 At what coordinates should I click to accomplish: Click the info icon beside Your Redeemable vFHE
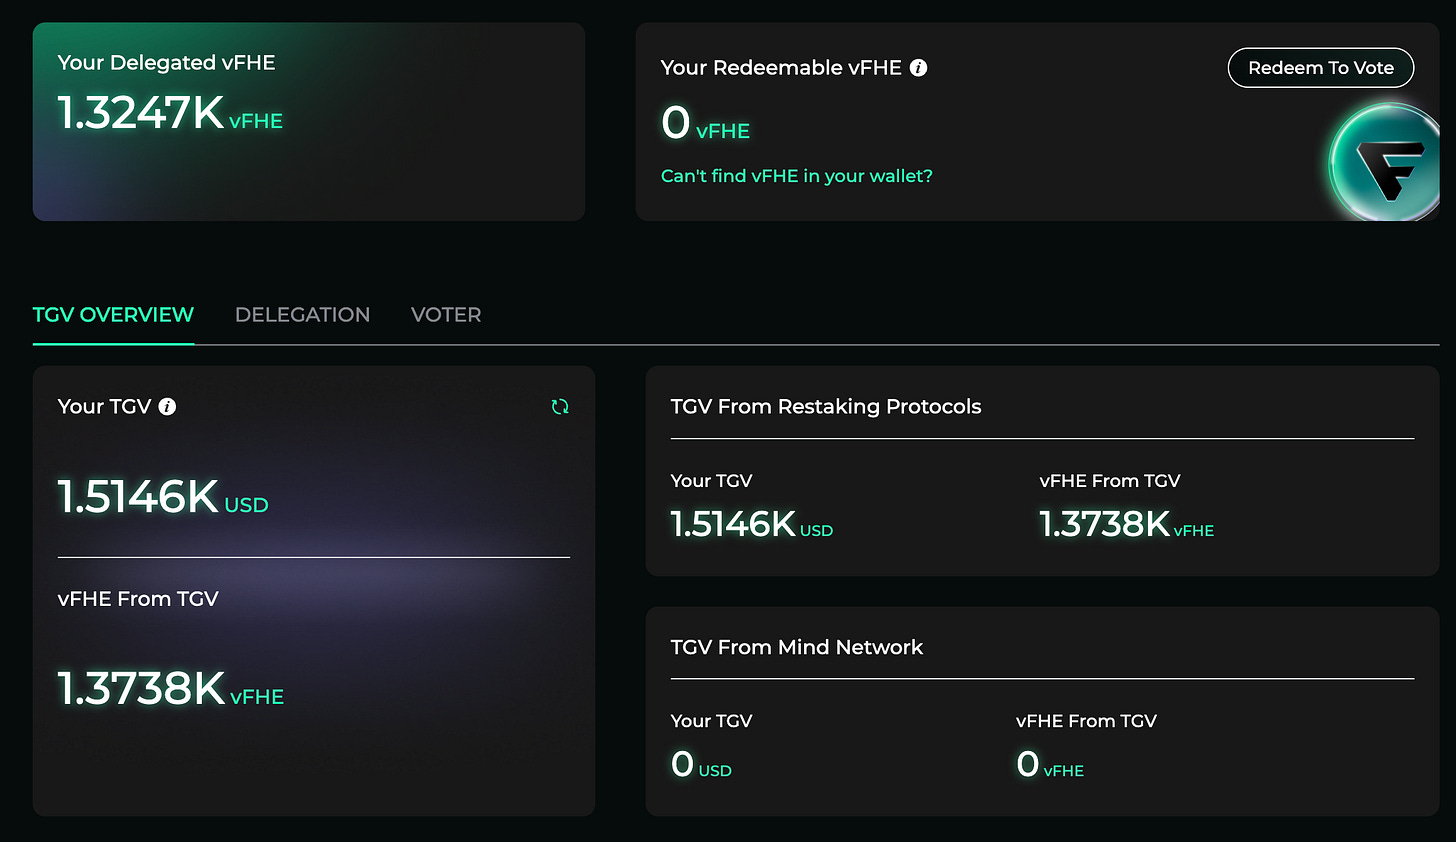point(918,68)
